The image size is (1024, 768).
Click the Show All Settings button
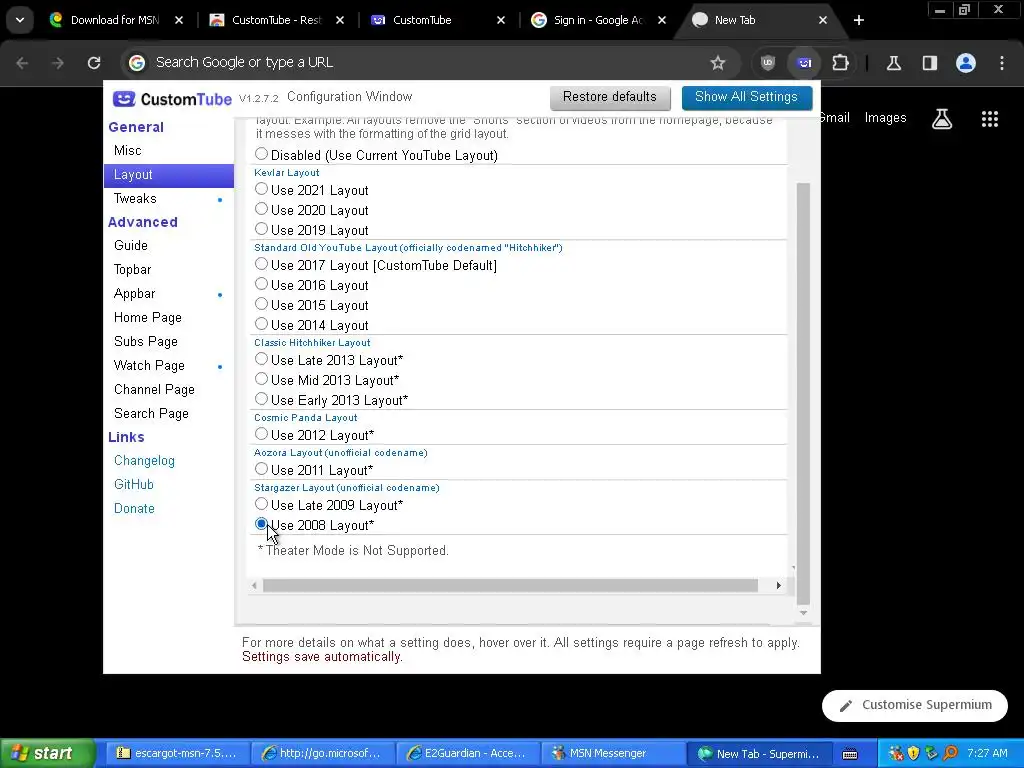tap(746, 97)
